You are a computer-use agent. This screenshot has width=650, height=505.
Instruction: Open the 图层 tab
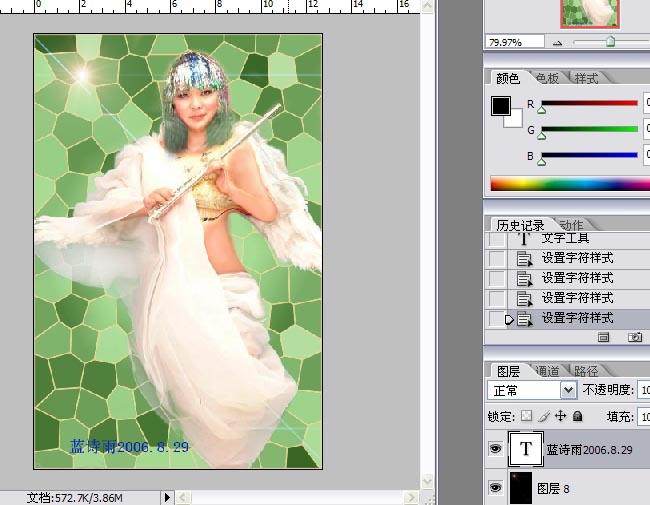click(508, 371)
